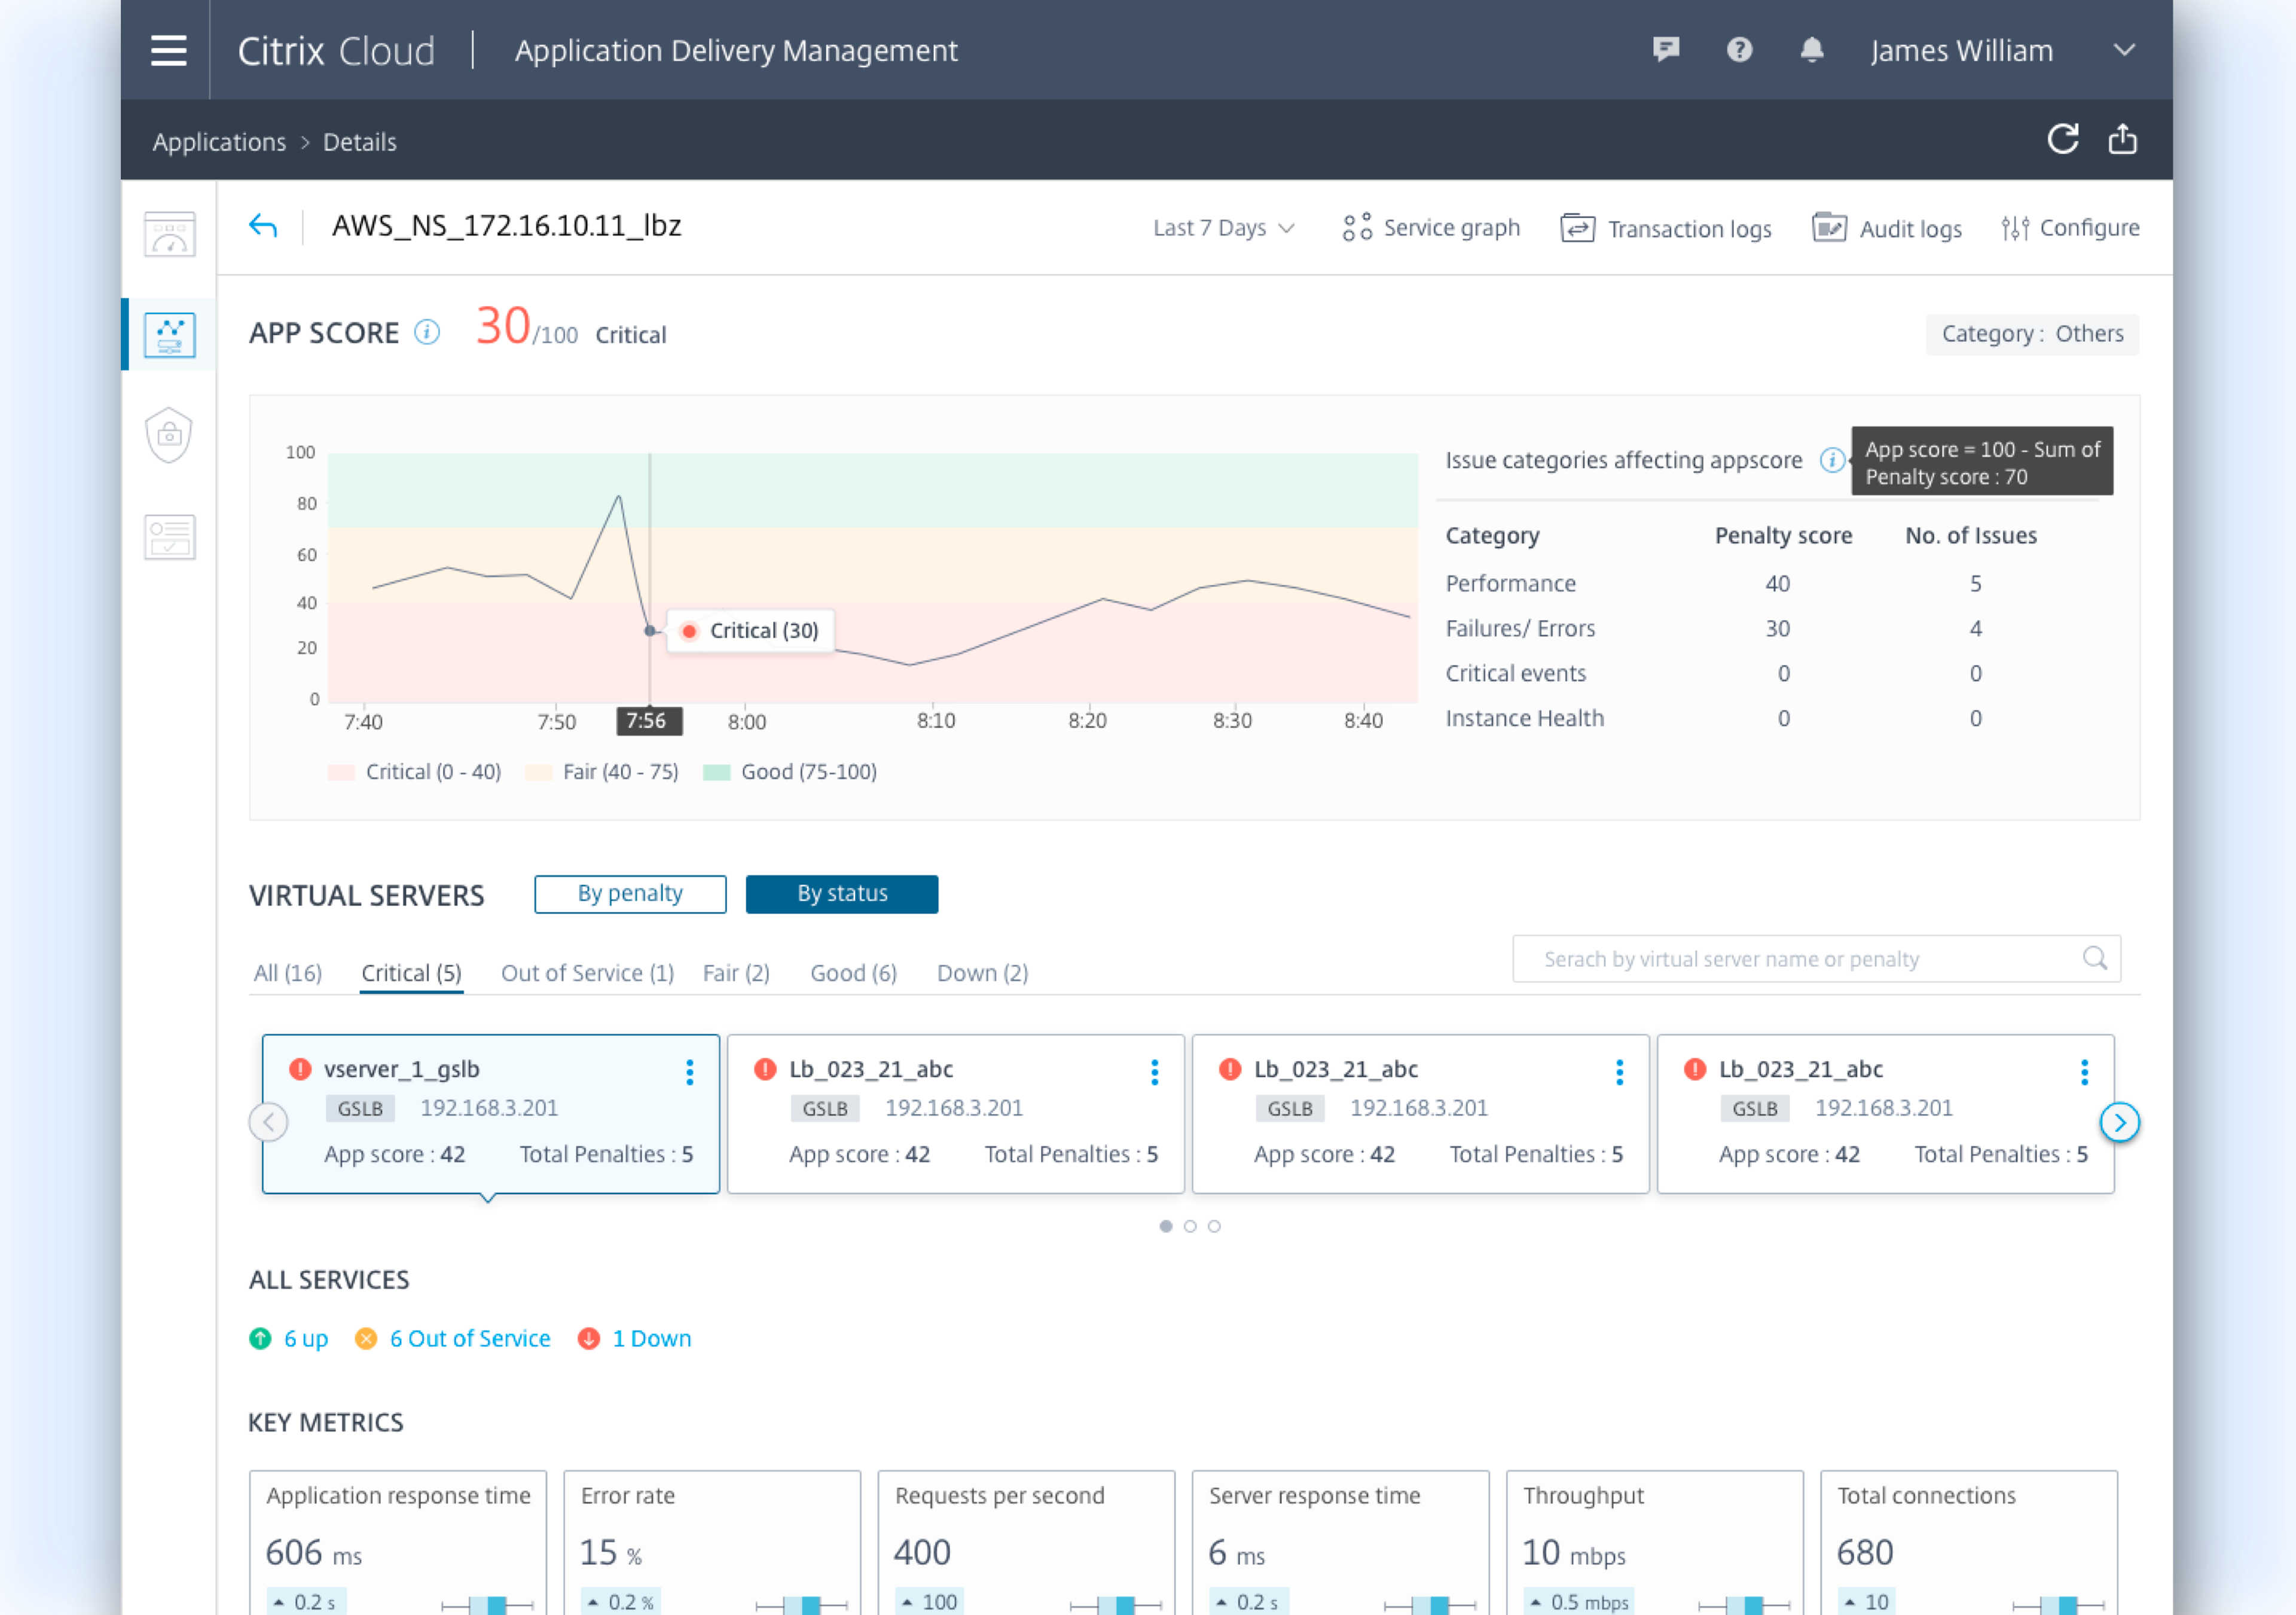2296x1615 pixels.
Task: Expand the Last 7 Days dropdown
Action: [1223, 228]
